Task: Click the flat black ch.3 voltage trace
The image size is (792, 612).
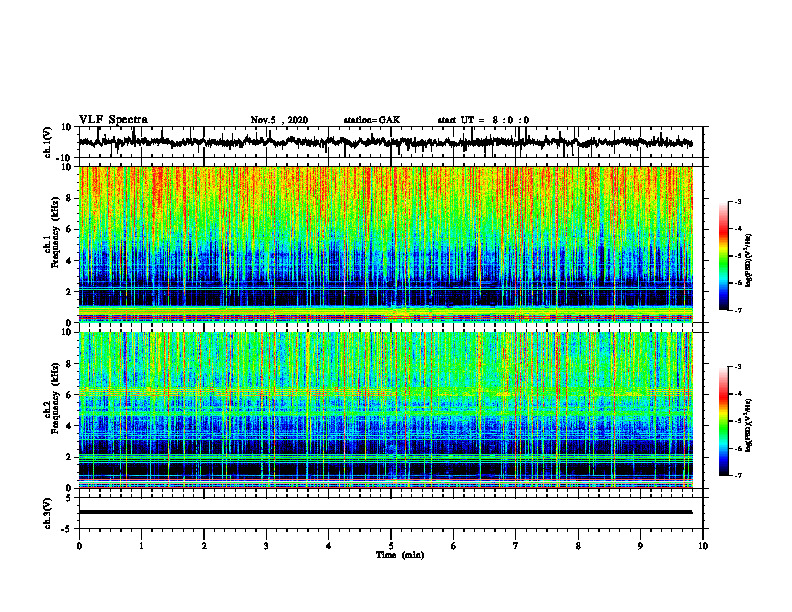Action: point(385,512)
